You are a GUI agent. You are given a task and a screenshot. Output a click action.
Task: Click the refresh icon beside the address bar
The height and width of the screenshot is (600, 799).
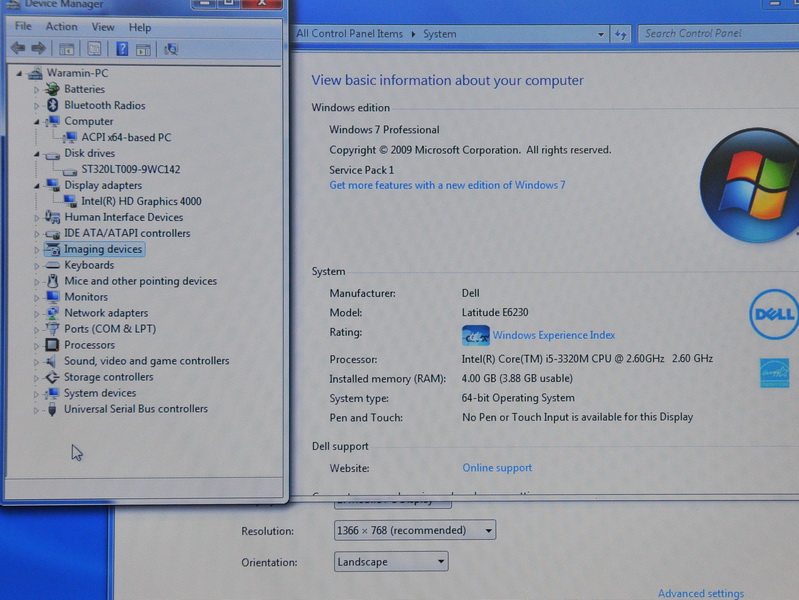[620, 35]
